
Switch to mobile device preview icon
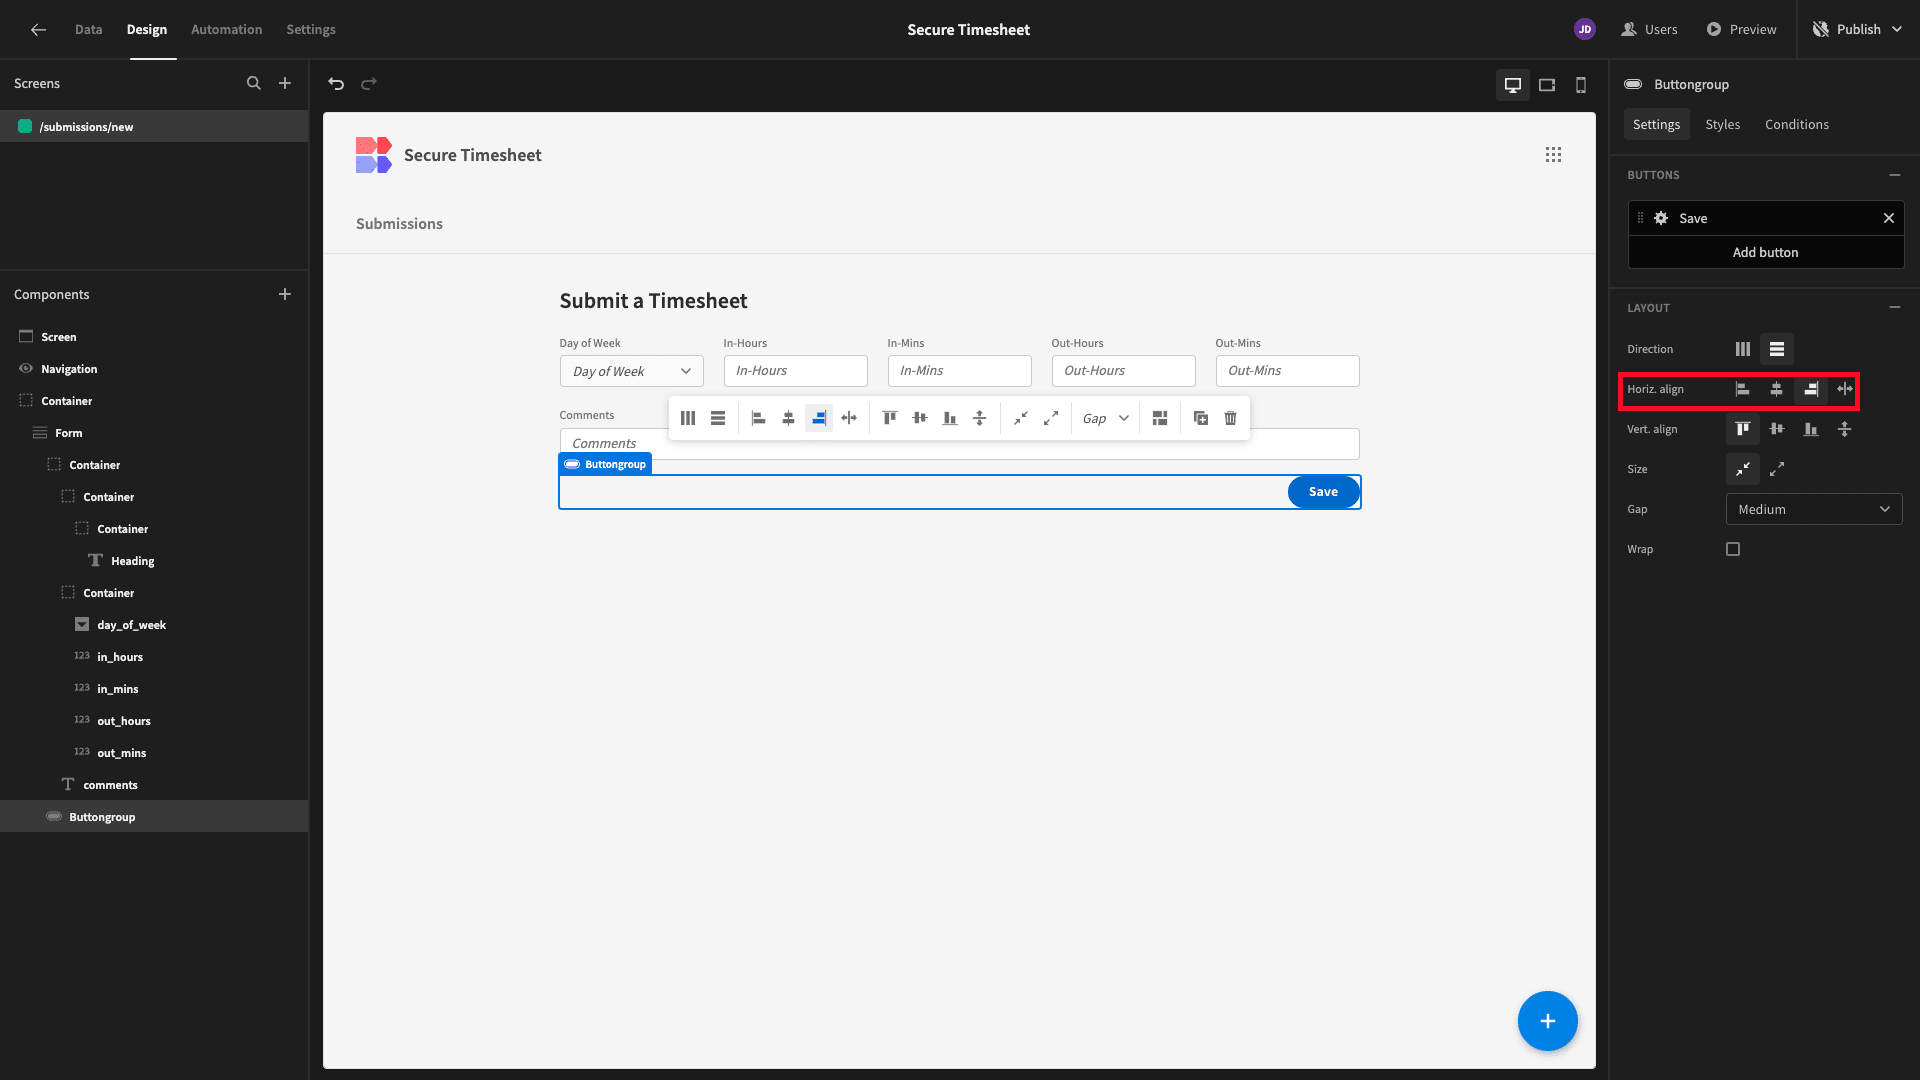1581,85
